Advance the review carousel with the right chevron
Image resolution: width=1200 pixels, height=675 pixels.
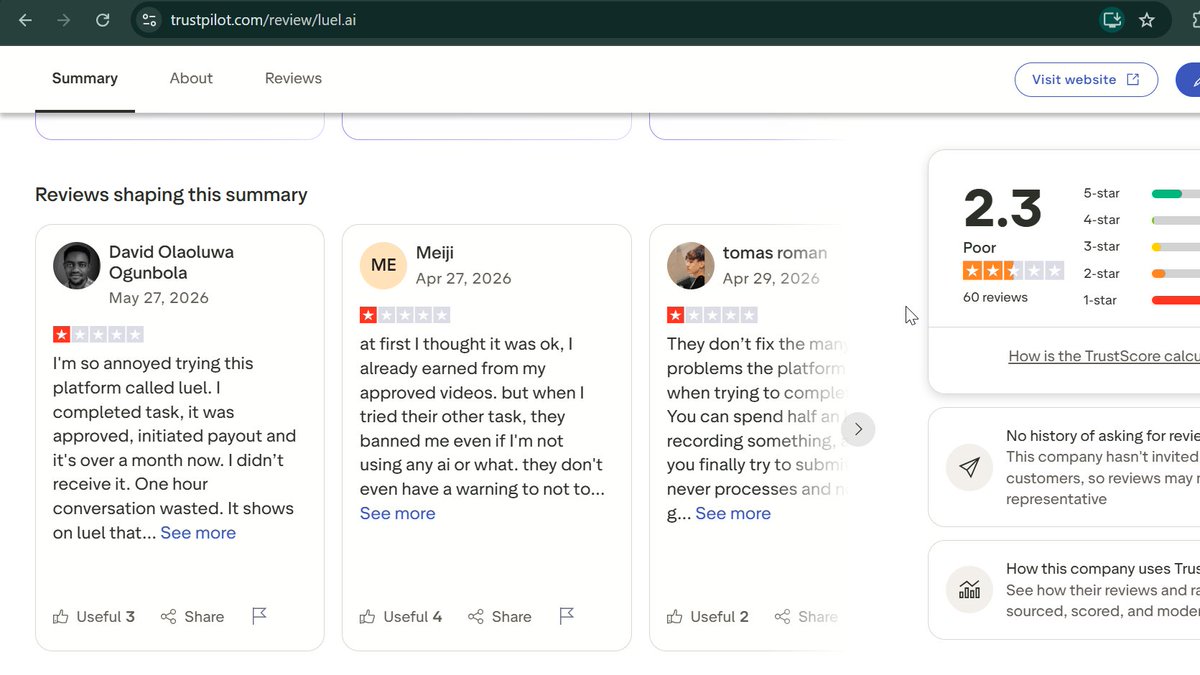[858, 429]
